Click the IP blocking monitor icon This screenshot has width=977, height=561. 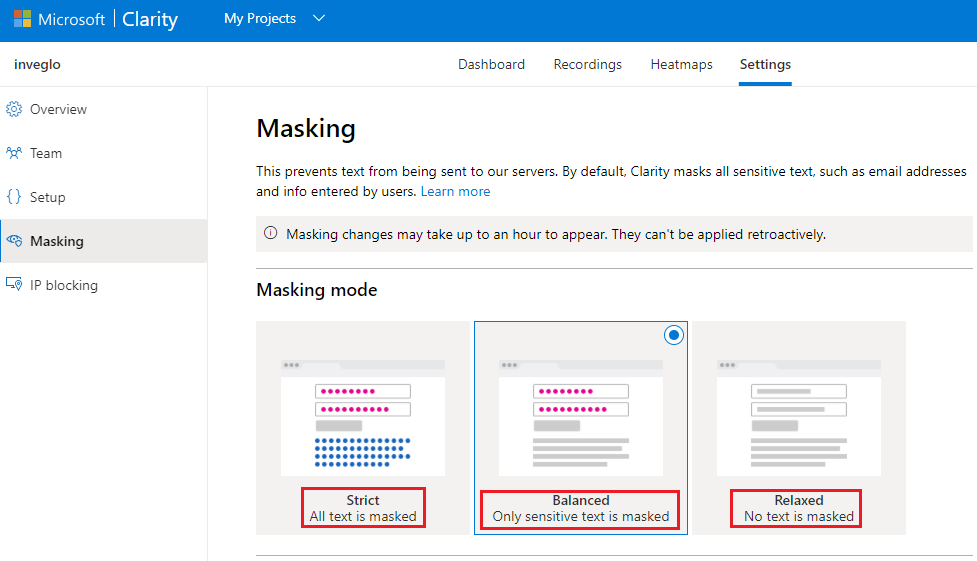point(14,284)
